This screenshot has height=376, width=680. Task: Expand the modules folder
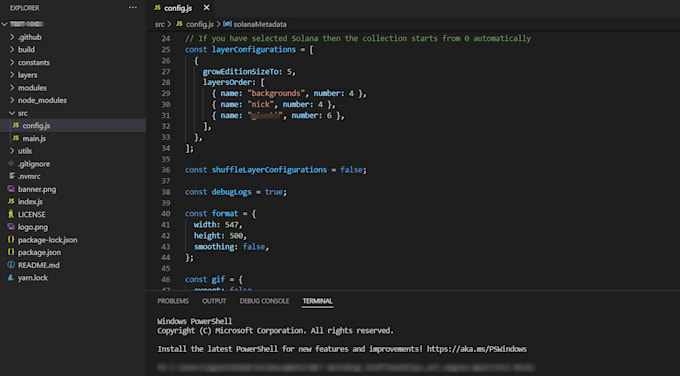pyautogui.click(x=32, y=88)
